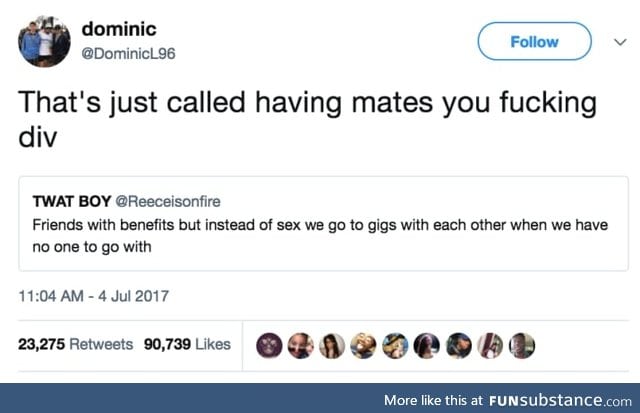Open the dominic display name link
The width and height of the screenshot is (640, 413).
pyautogui.click(x=119, y=29)
